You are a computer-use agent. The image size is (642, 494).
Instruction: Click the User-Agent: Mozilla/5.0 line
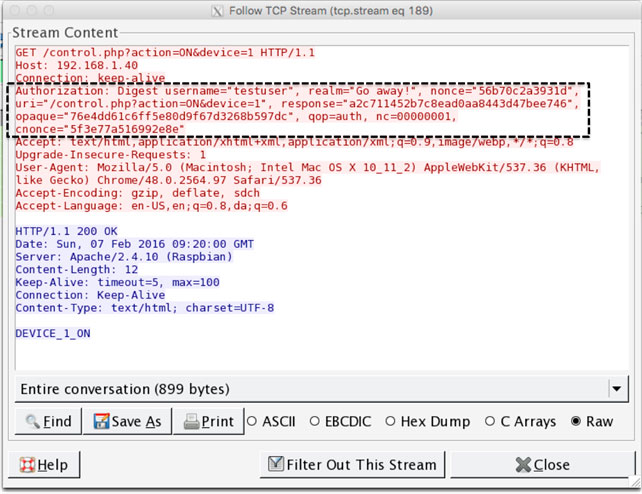307,167
